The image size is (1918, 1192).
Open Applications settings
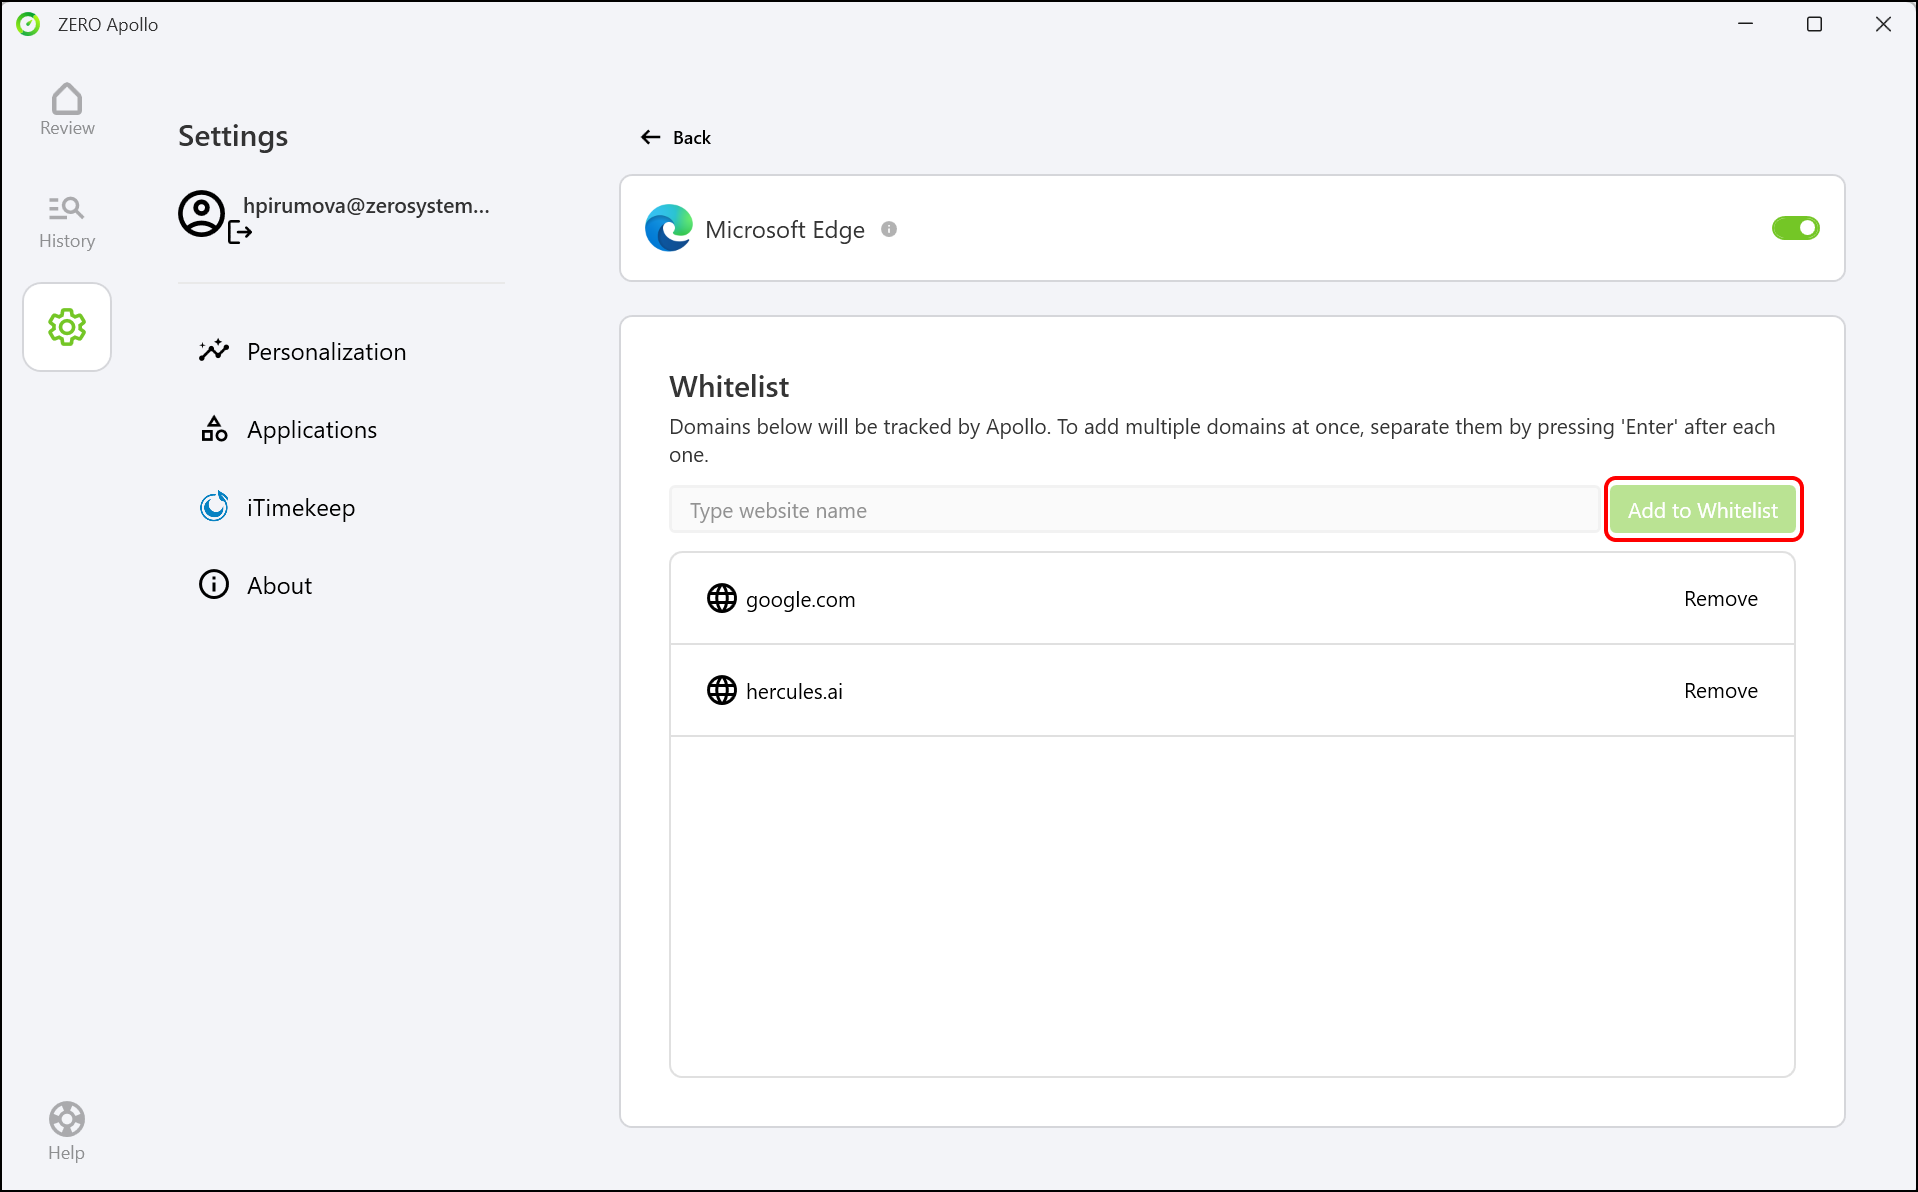311,429
